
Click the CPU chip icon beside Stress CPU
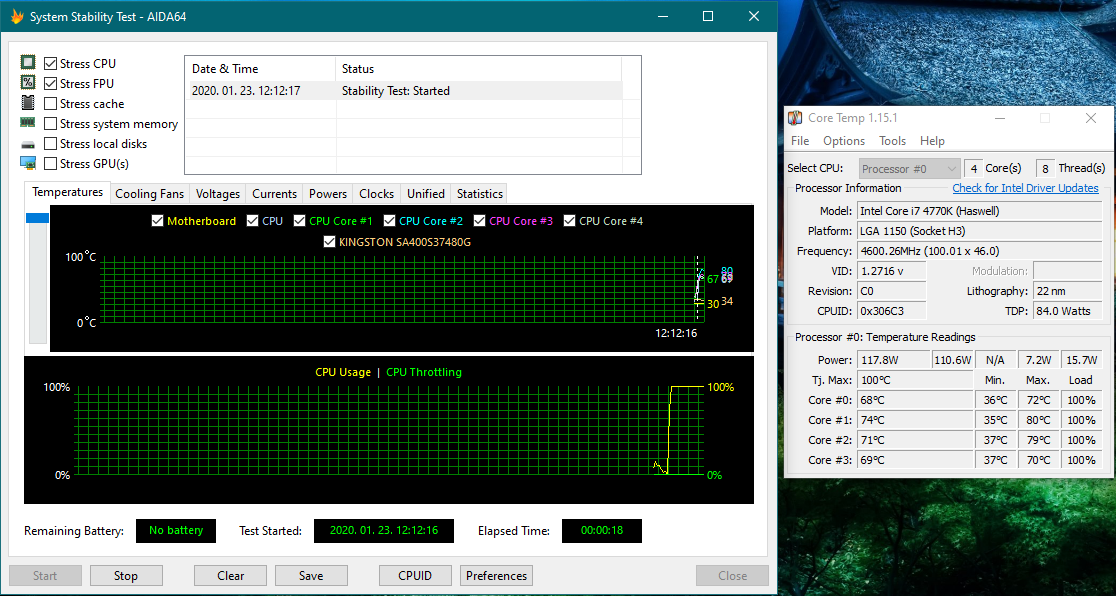click(x=28, y=63)
